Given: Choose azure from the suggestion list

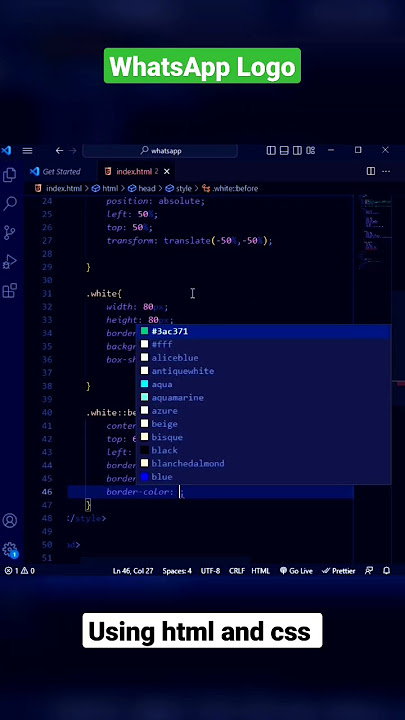Looking at the screenshot, I should pyautogui.click(x=263, y=411).
